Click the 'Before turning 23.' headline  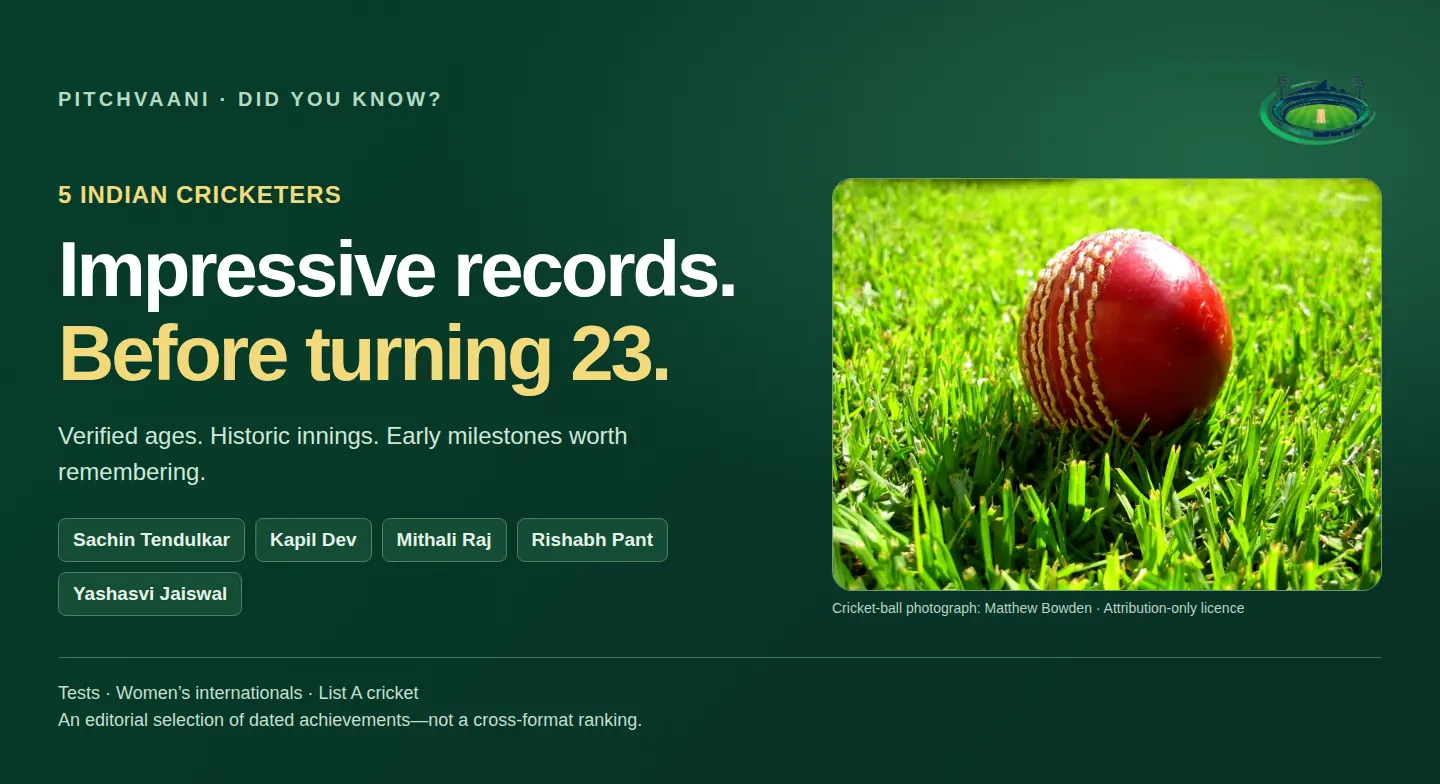pyautogui.click(x=364, y=354)
